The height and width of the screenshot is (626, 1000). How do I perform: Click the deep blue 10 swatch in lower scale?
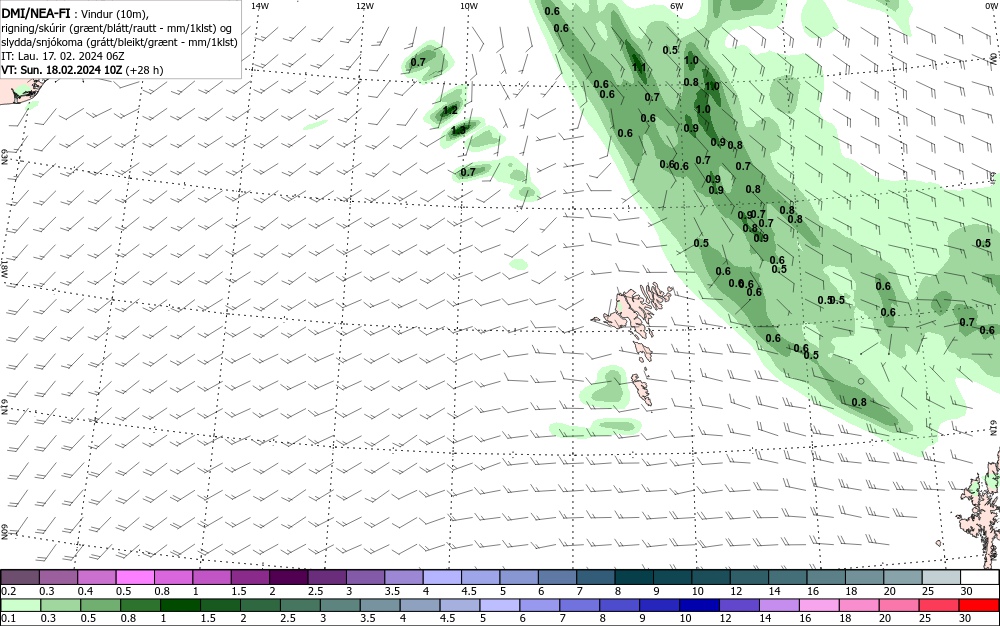(699, 605)
